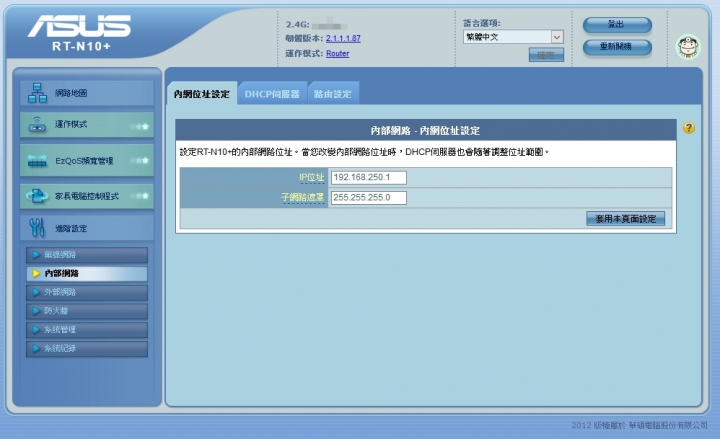Viewport: 720px width, 439px height.
Task: Click the 子網路遮罩 label link
Action: [x=303, y=197]
